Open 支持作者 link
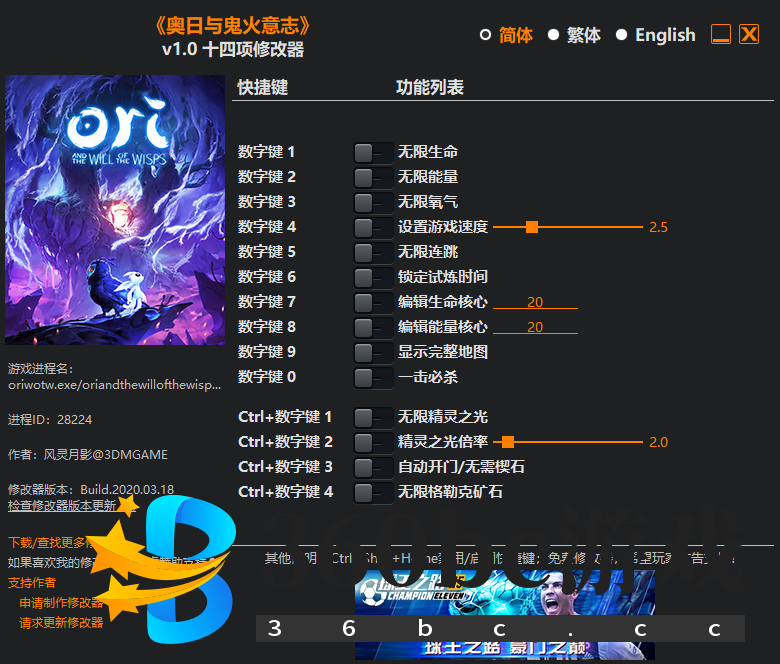Image resolution: width=780 pixels, height=664 pixels. pyautogui.click(x=32, y=583)
